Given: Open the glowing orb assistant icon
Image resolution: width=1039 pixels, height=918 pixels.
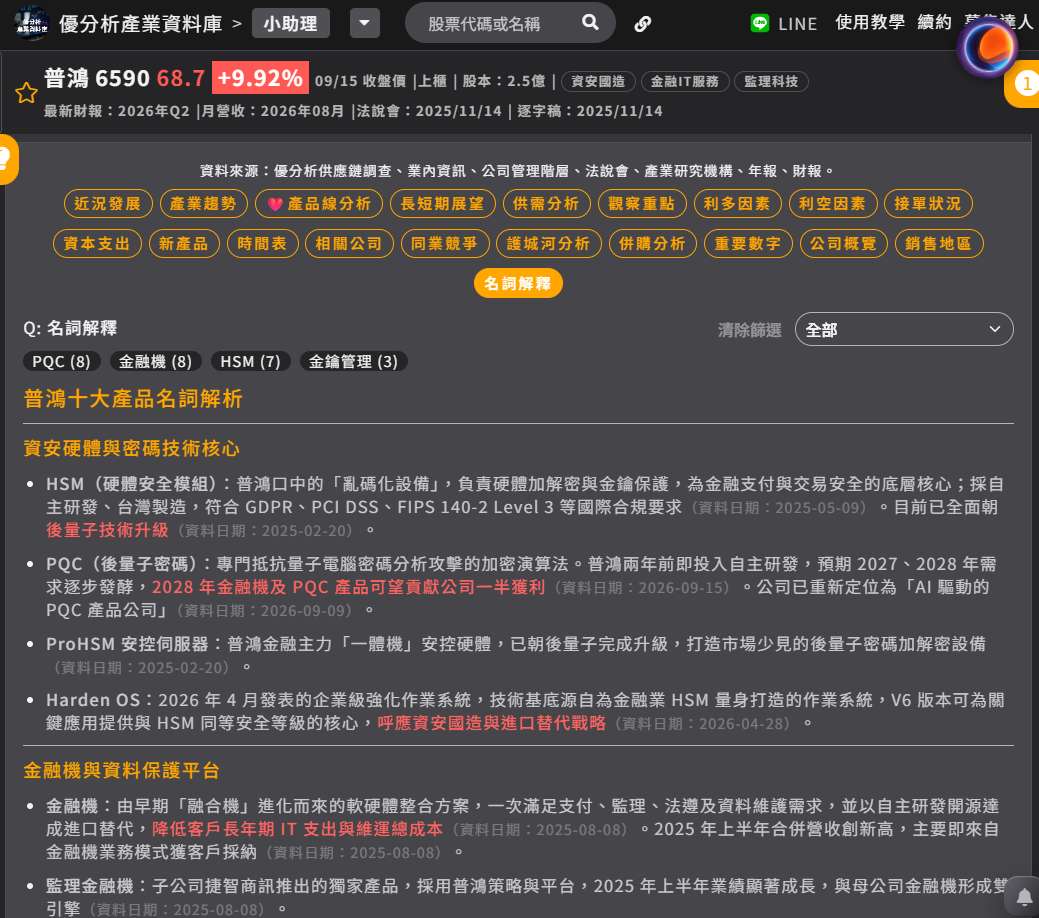Looking at the screenshot, I should (x=988, y=47).
